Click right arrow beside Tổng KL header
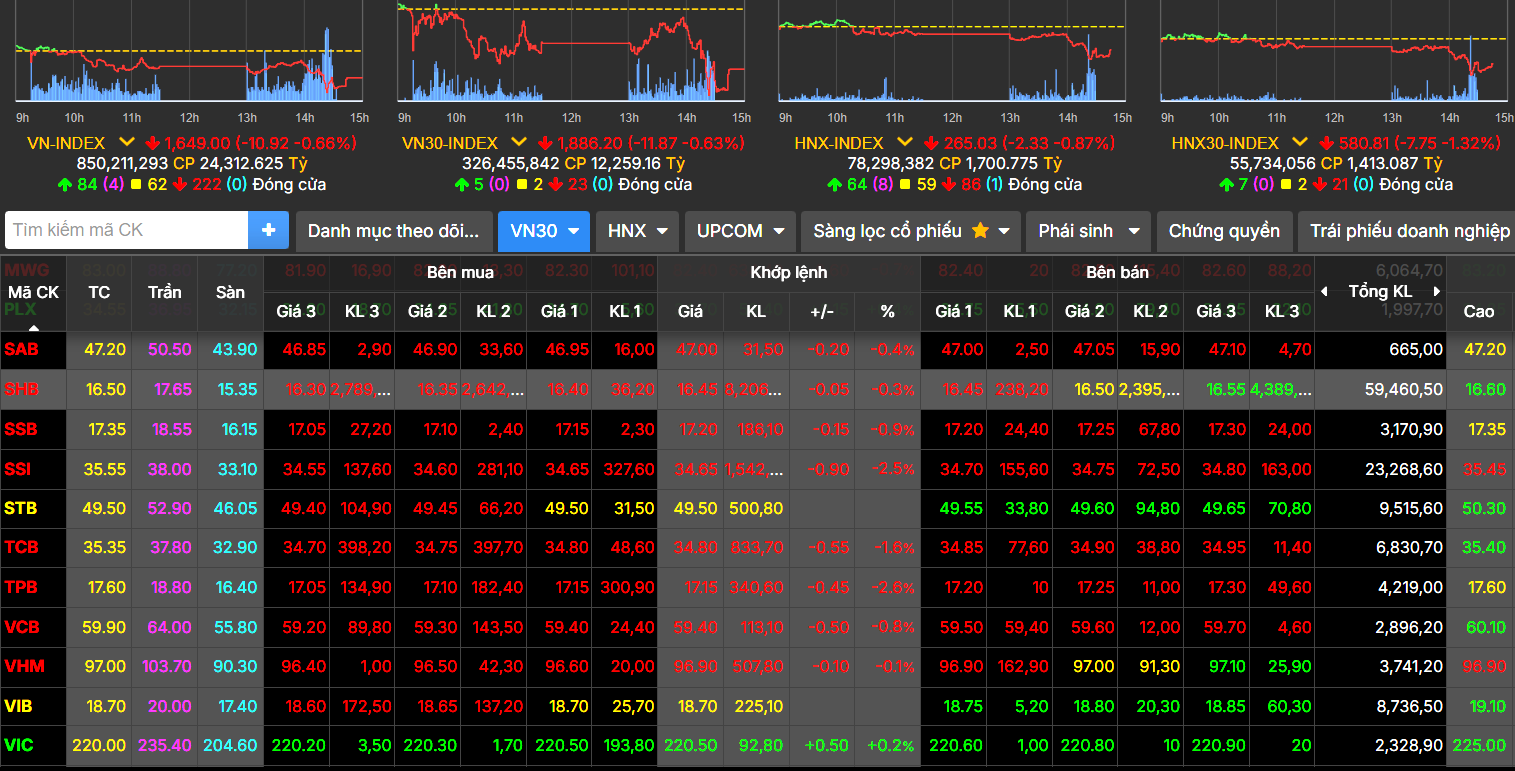 (x=1437, y=292)
